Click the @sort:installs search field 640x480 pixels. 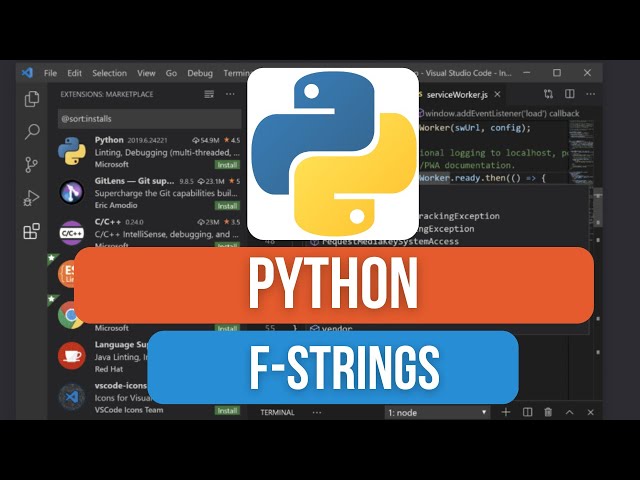(x=149, y=119)
